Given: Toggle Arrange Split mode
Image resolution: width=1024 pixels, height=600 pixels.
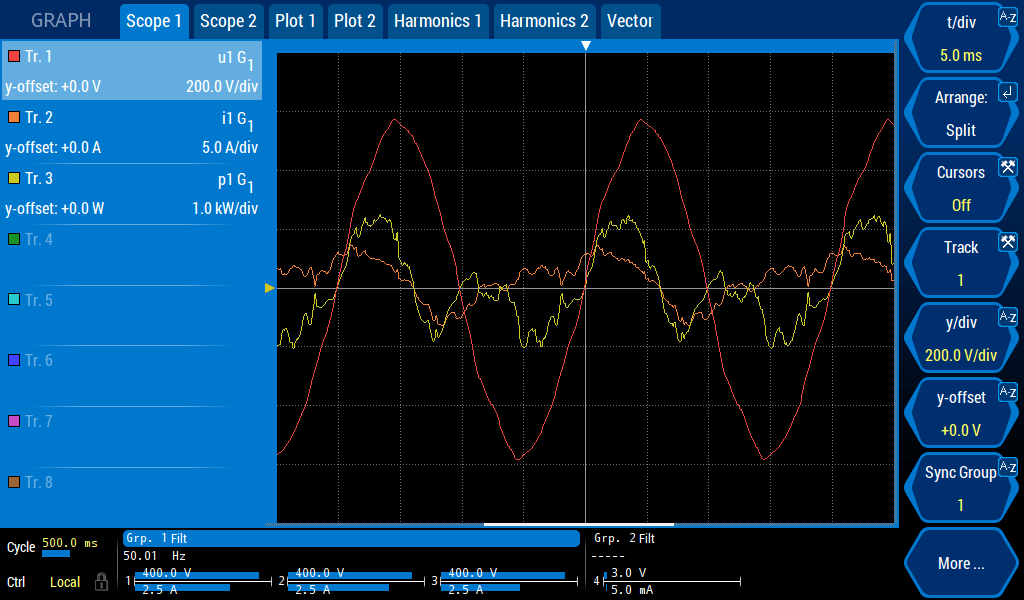Looking at the screenshot, I should (x=960, y=114).
